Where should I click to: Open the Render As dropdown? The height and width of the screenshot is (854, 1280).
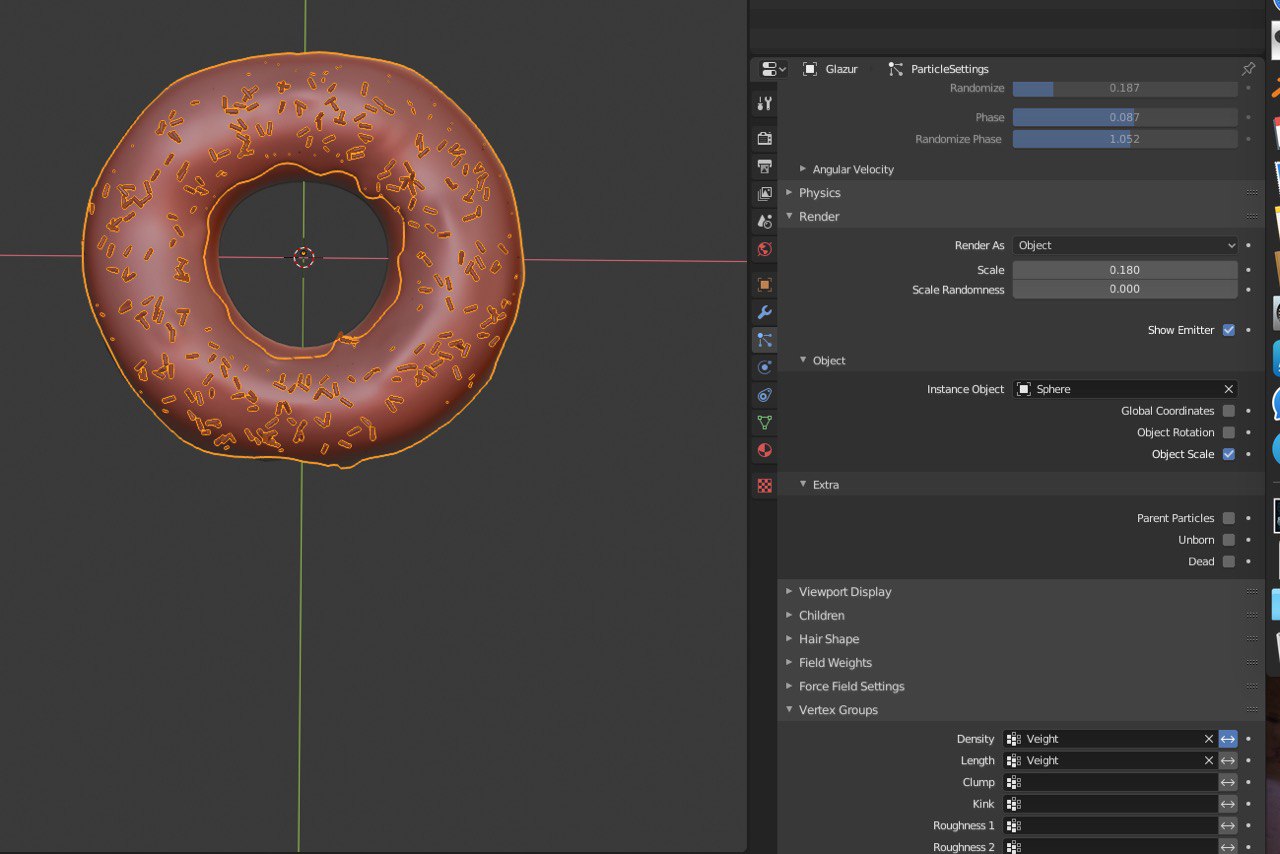point(1125,245)
